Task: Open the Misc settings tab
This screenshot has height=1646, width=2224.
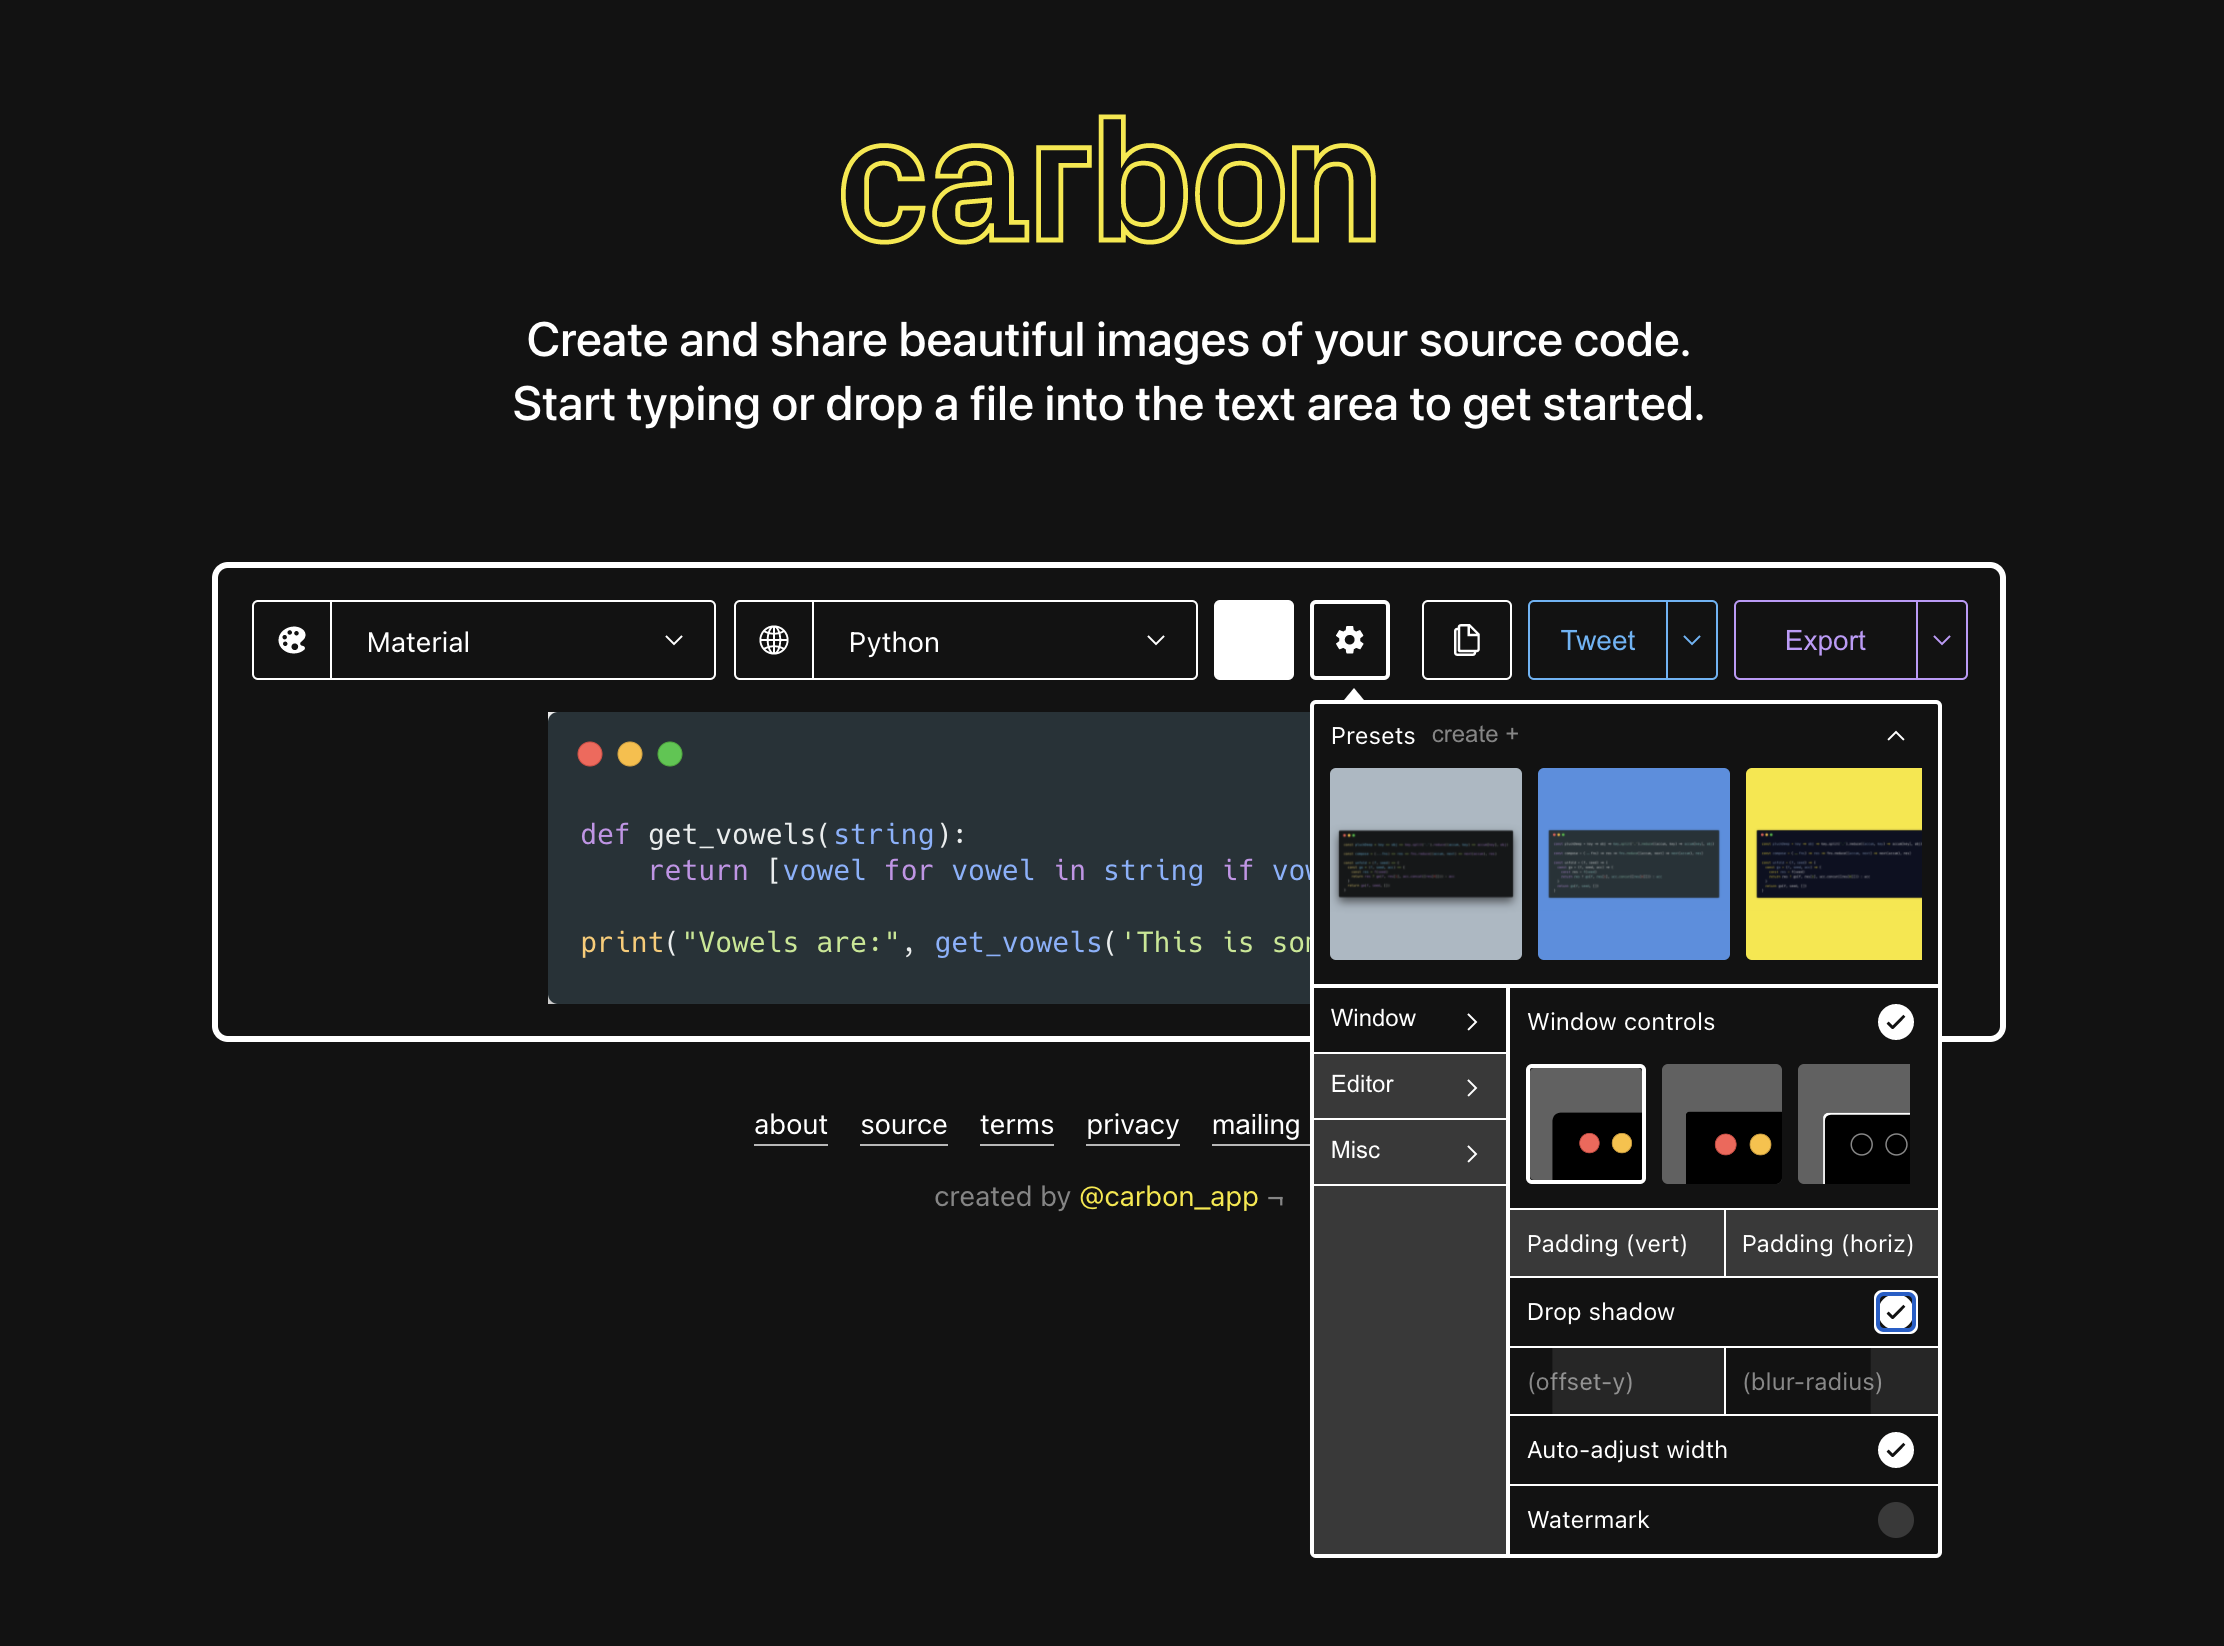Action: pos(1410,1152)
